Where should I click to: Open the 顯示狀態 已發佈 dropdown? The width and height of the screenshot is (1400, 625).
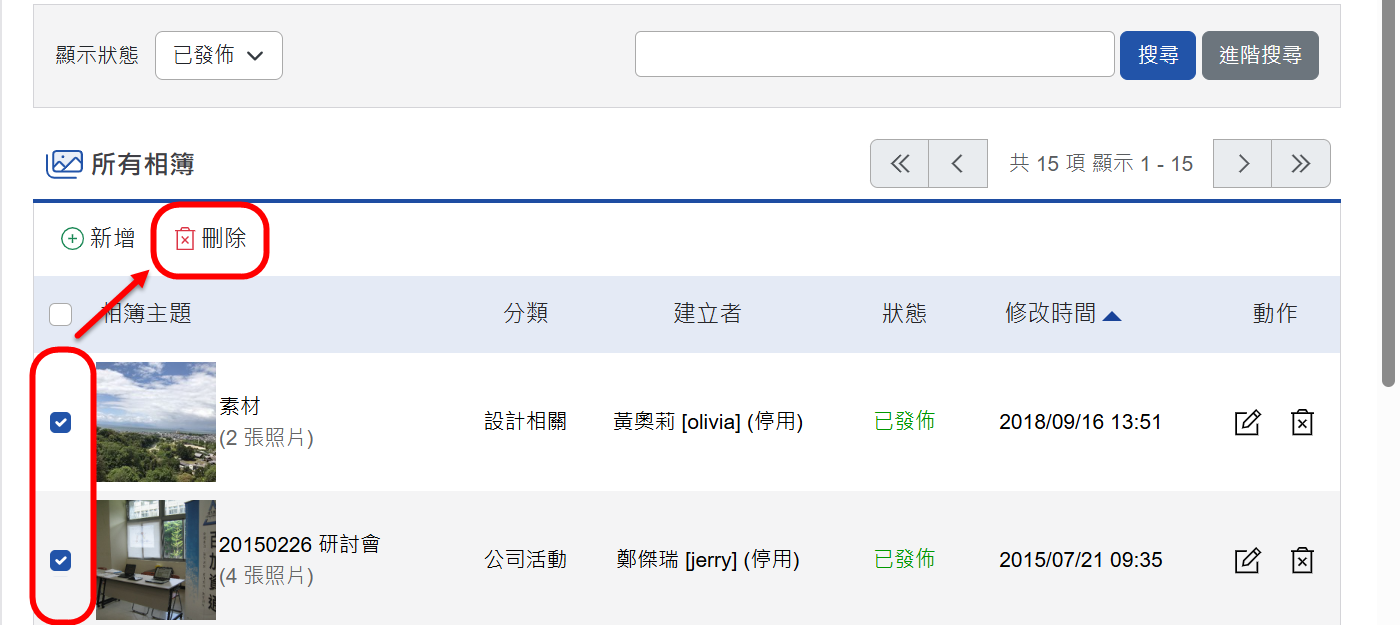click(219, 55)
